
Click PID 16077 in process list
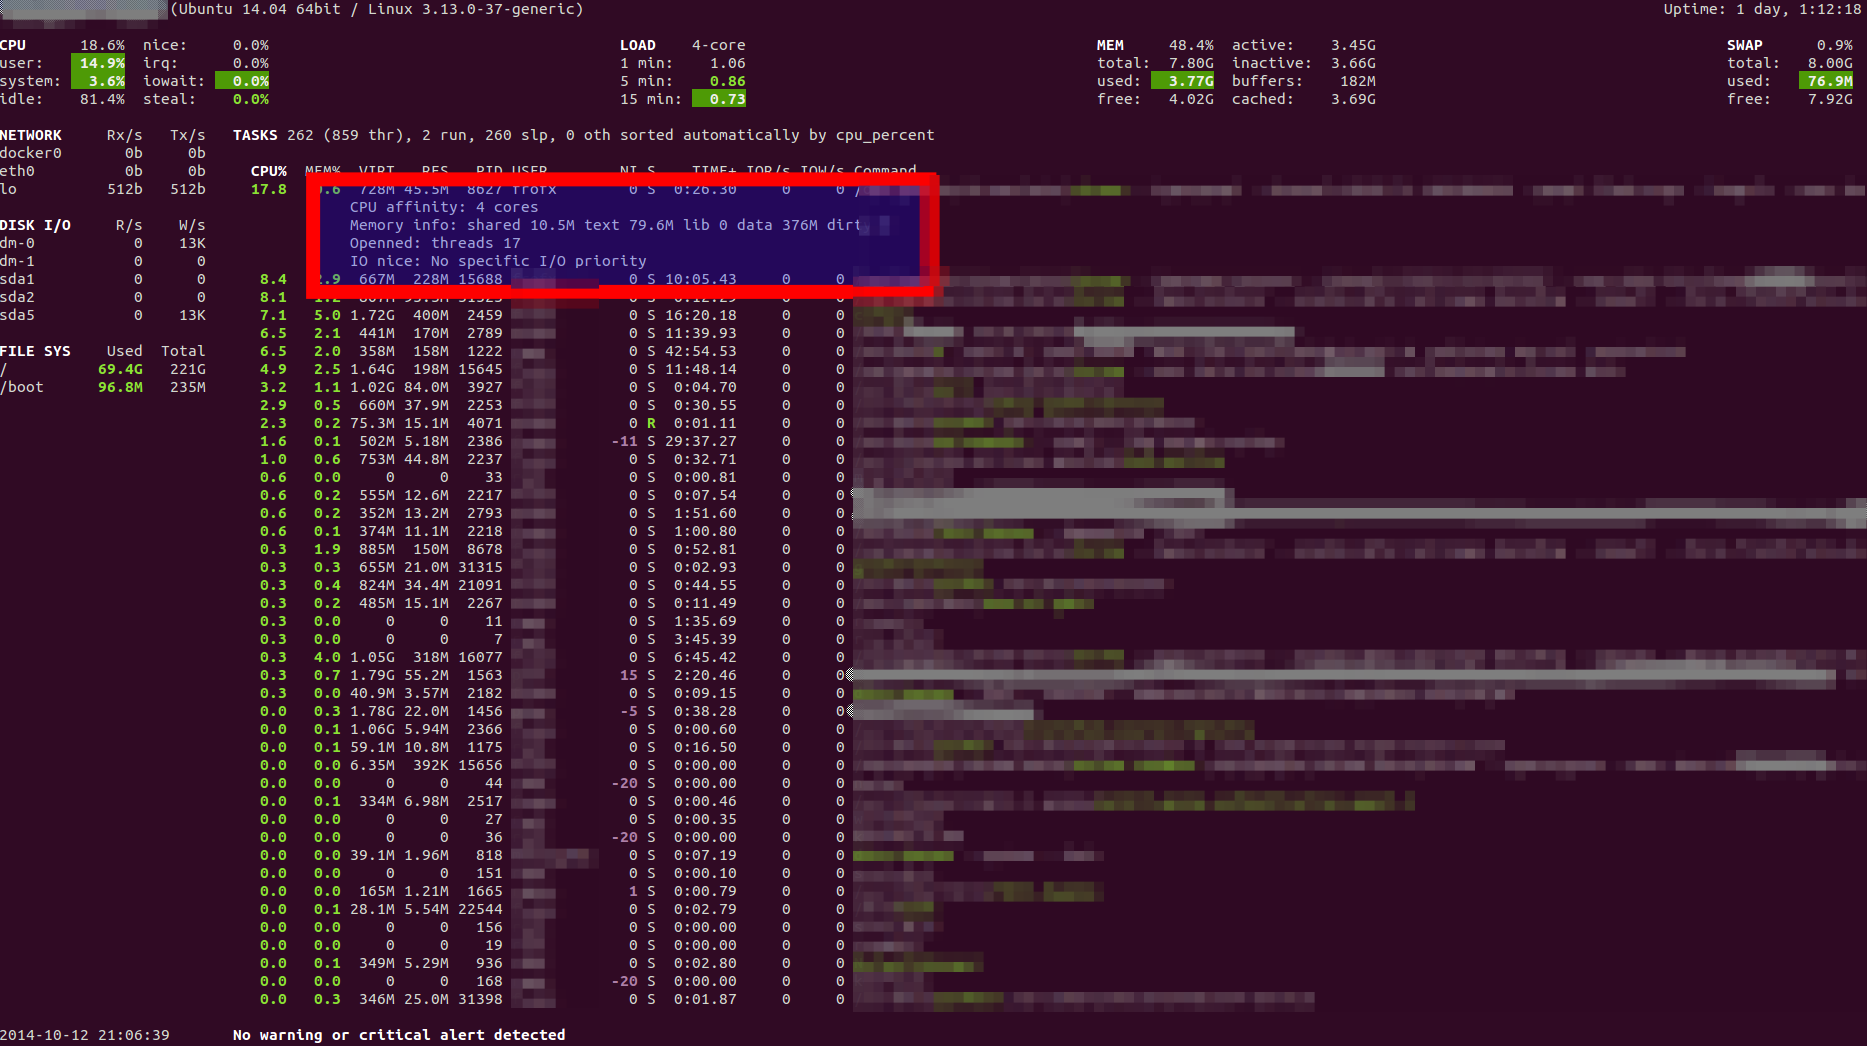[x=480, y=657]
